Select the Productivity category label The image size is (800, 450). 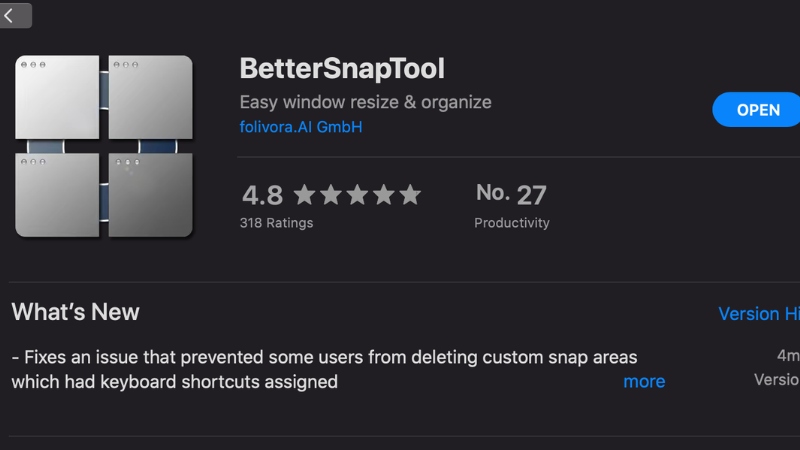511,223
